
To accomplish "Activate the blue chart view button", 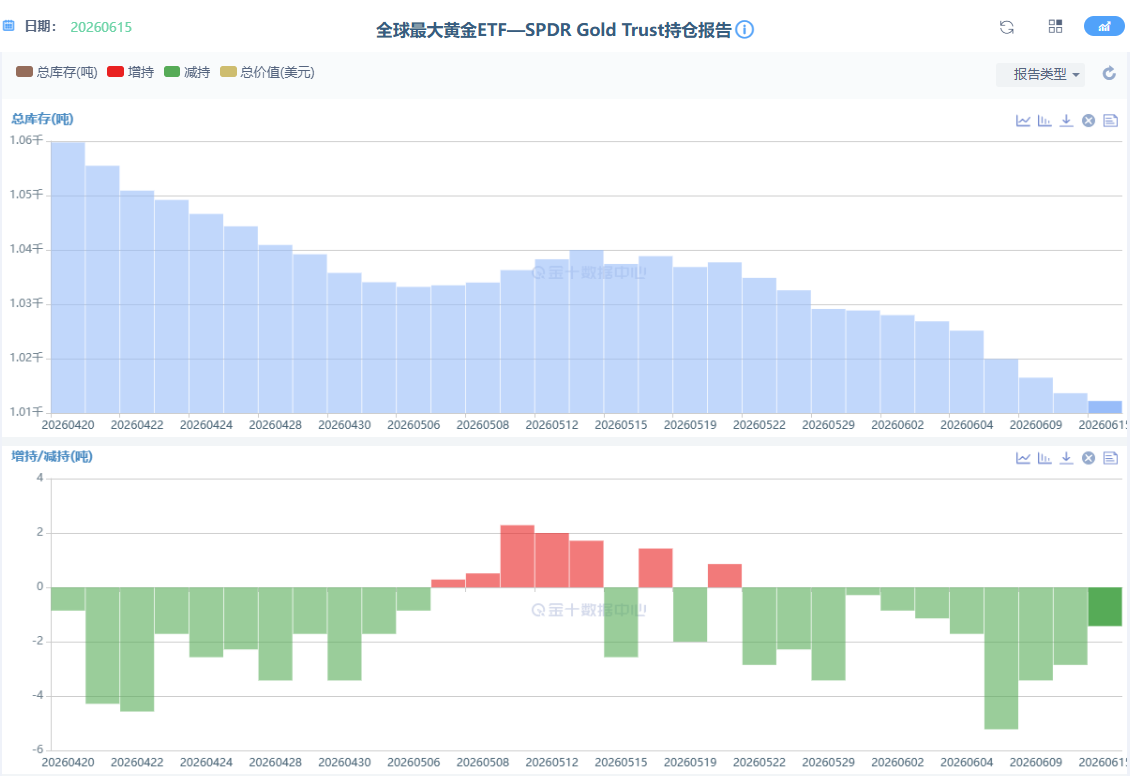I will tap(1104, 27).
